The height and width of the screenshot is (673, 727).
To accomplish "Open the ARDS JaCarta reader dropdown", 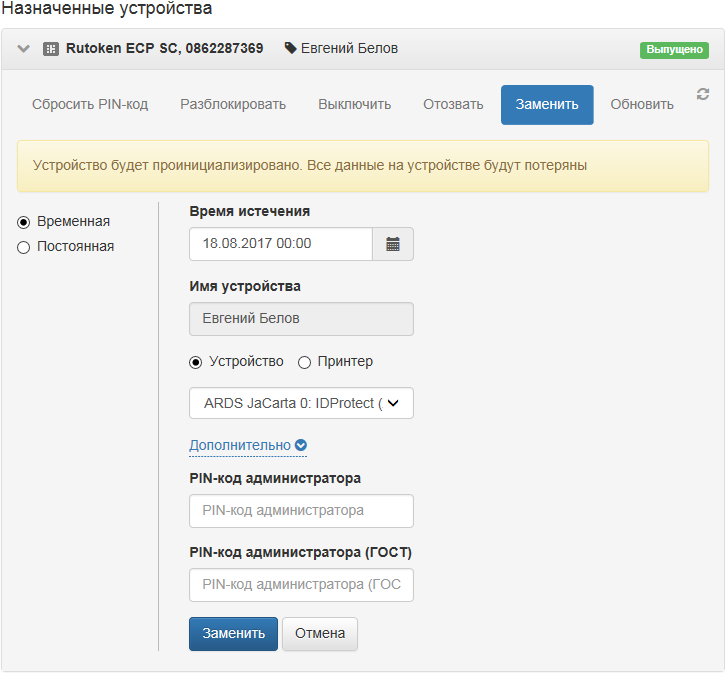I will [301, 403].
